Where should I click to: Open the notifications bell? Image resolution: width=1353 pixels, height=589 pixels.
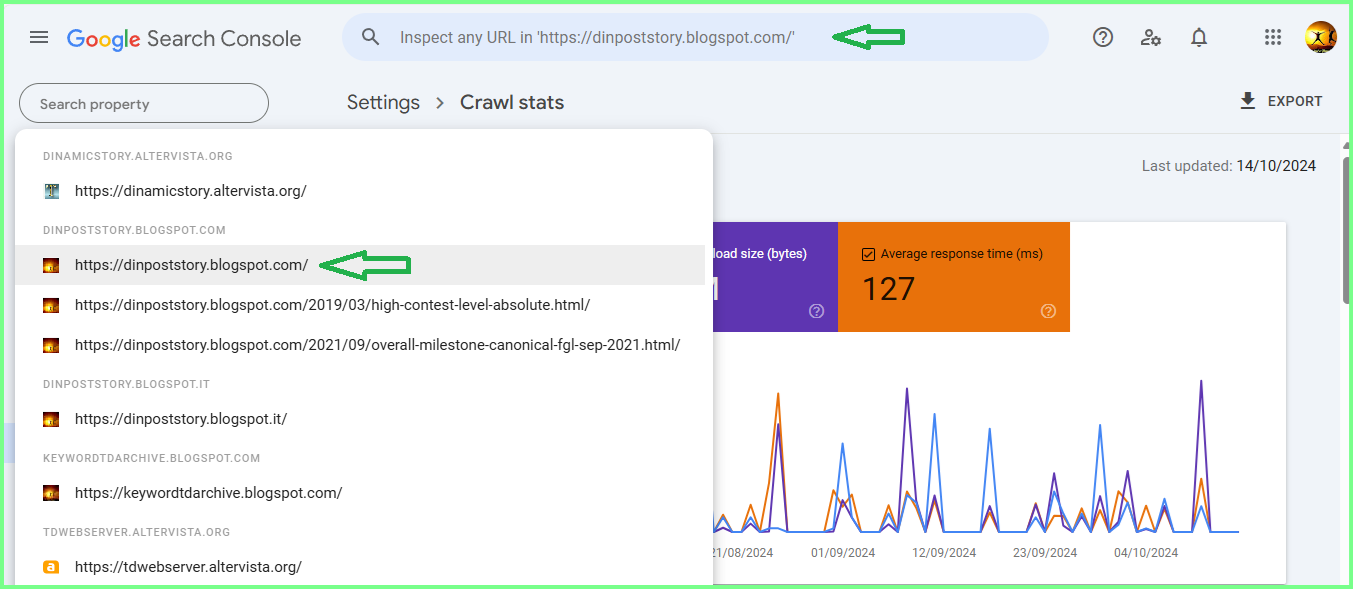1199,37
